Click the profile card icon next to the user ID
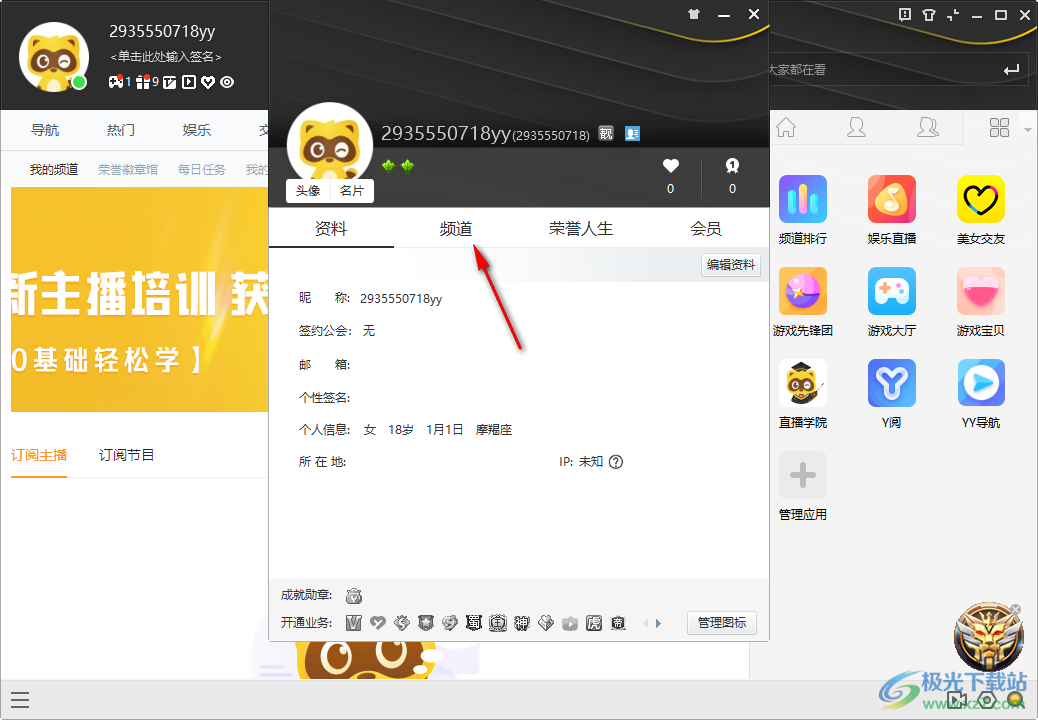 (632, 134)
